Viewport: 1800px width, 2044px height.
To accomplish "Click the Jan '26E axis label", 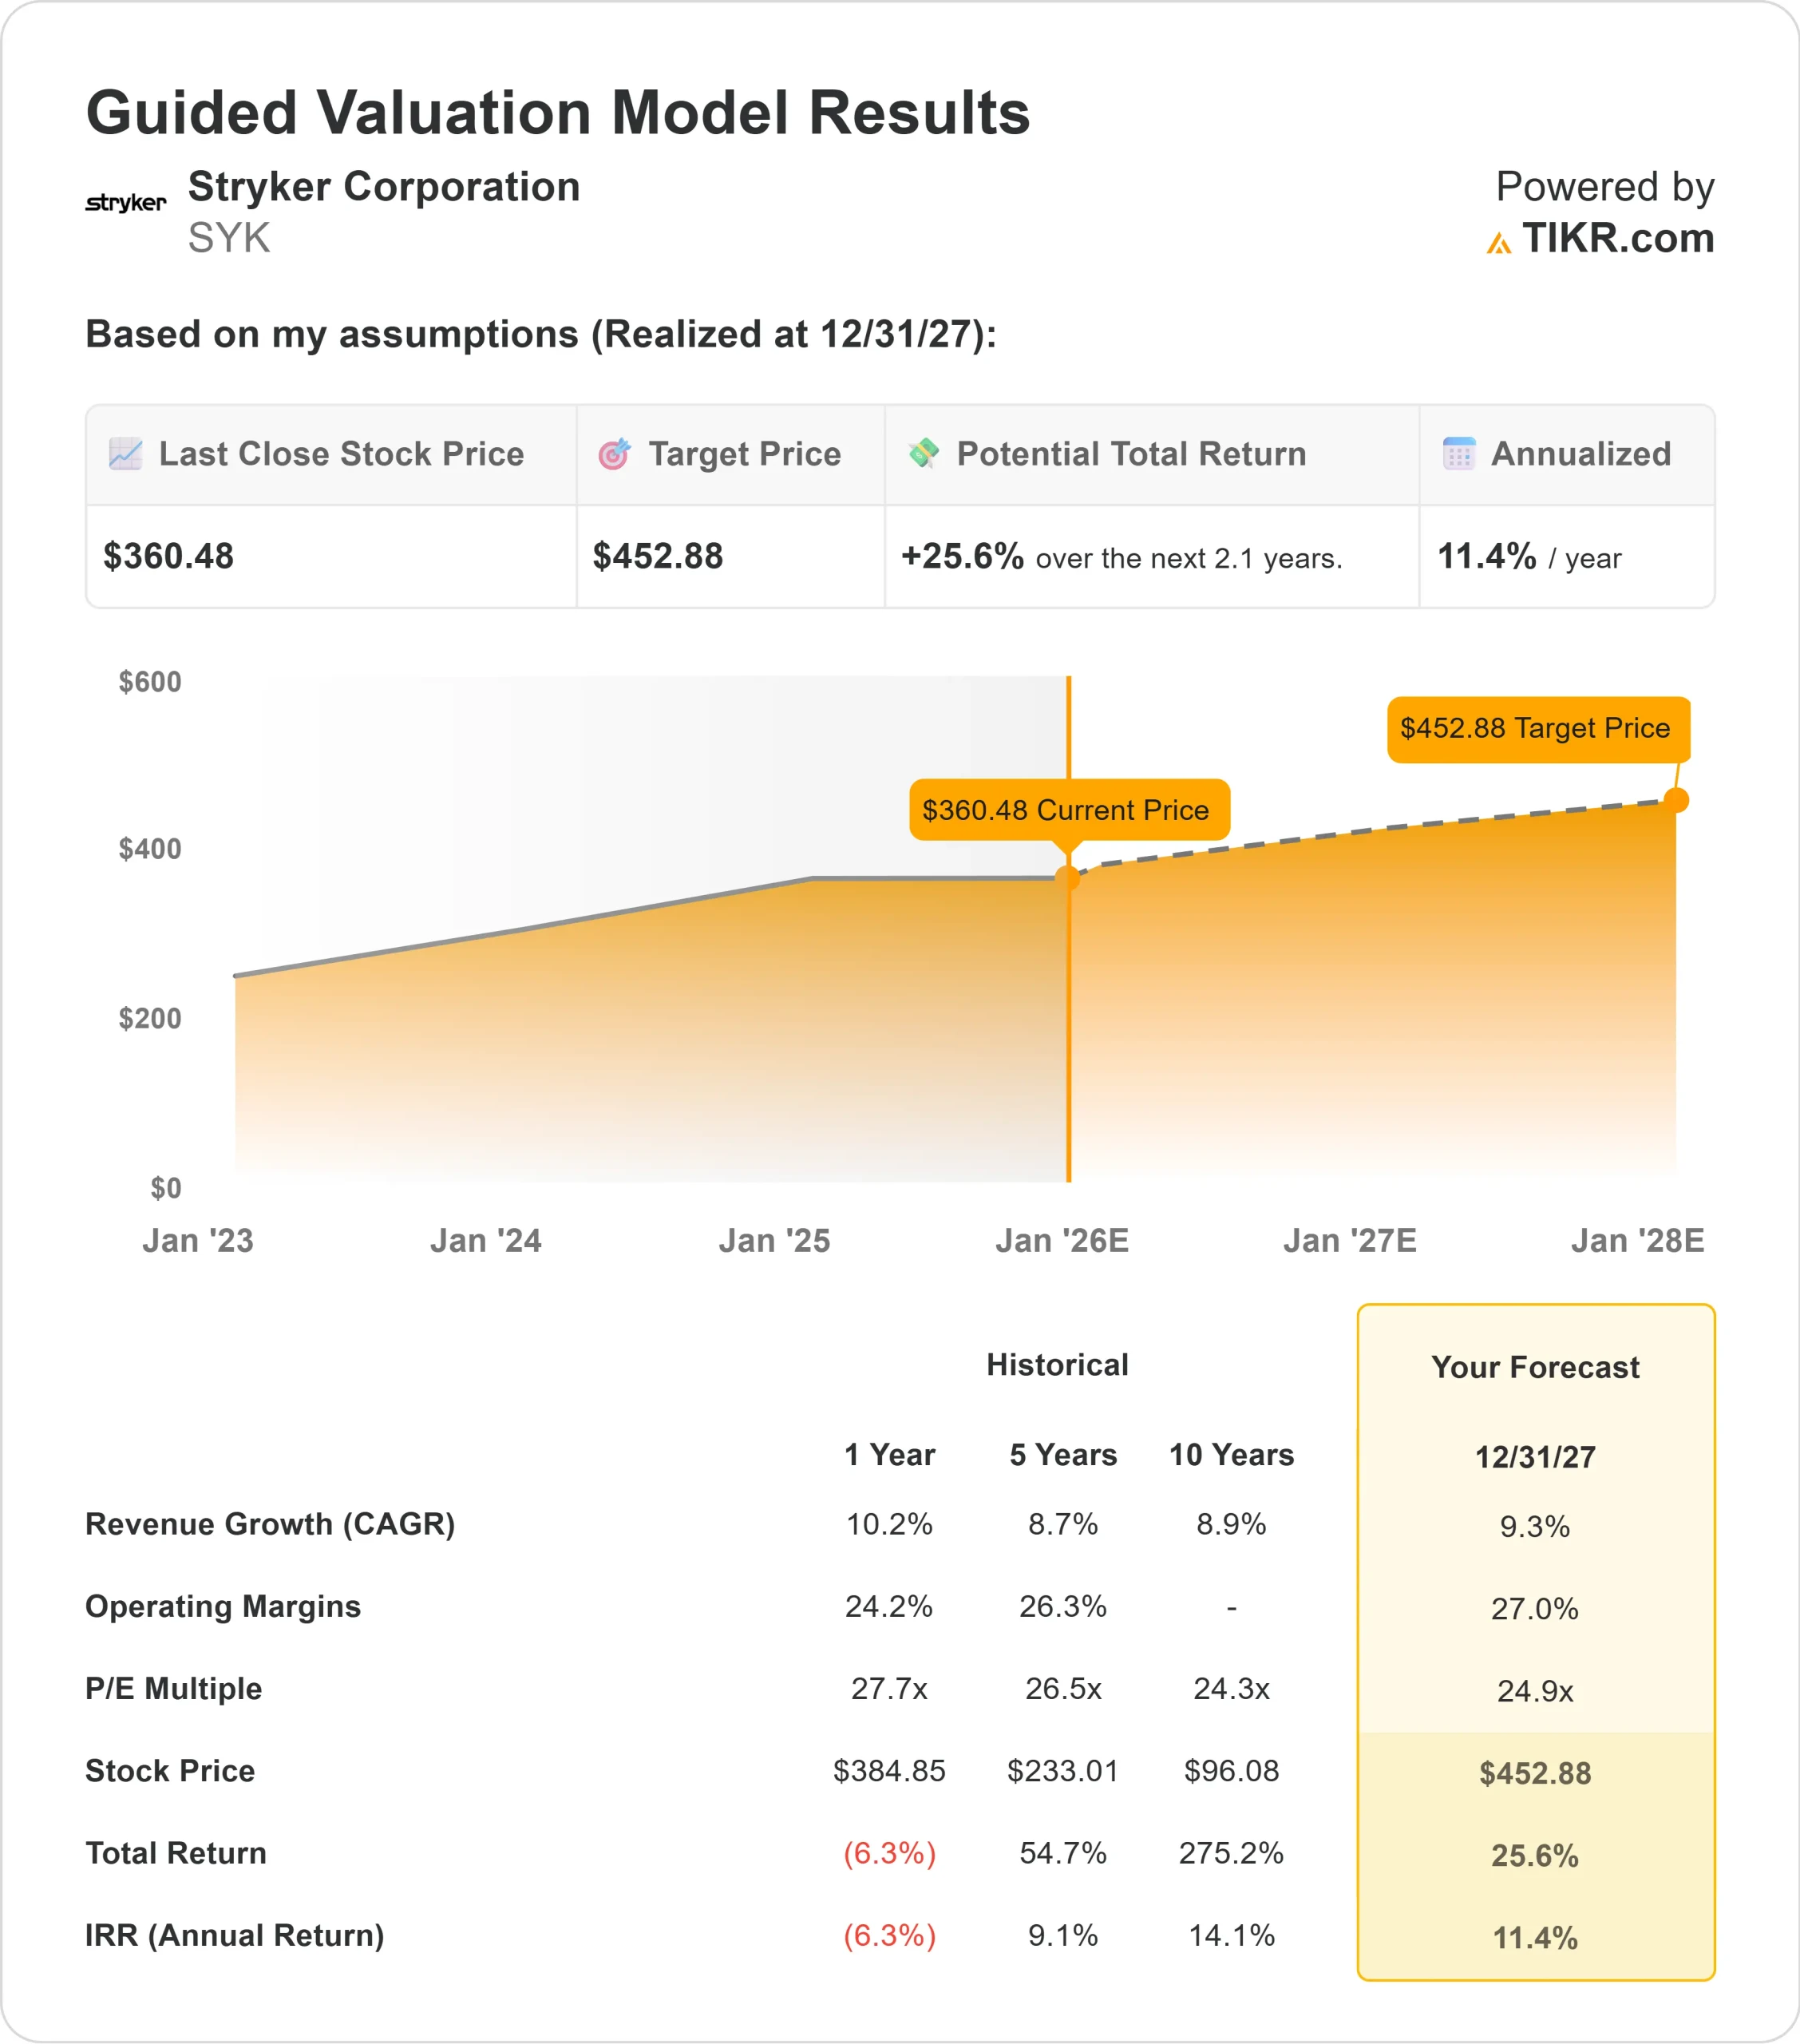I will click(1062, 1241).
